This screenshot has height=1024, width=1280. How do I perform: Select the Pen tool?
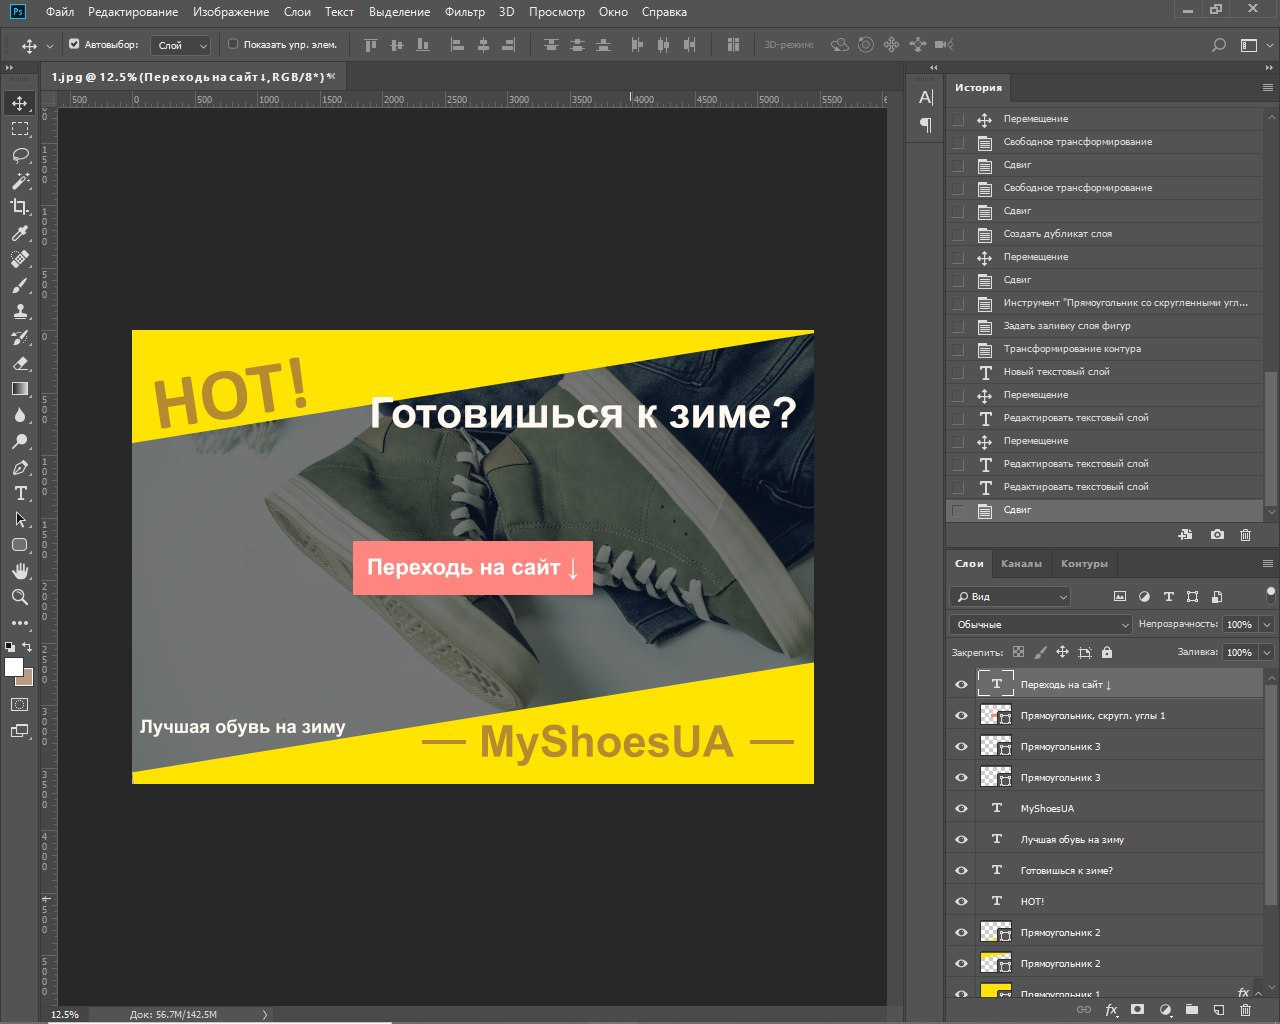(x=20, y=467)
